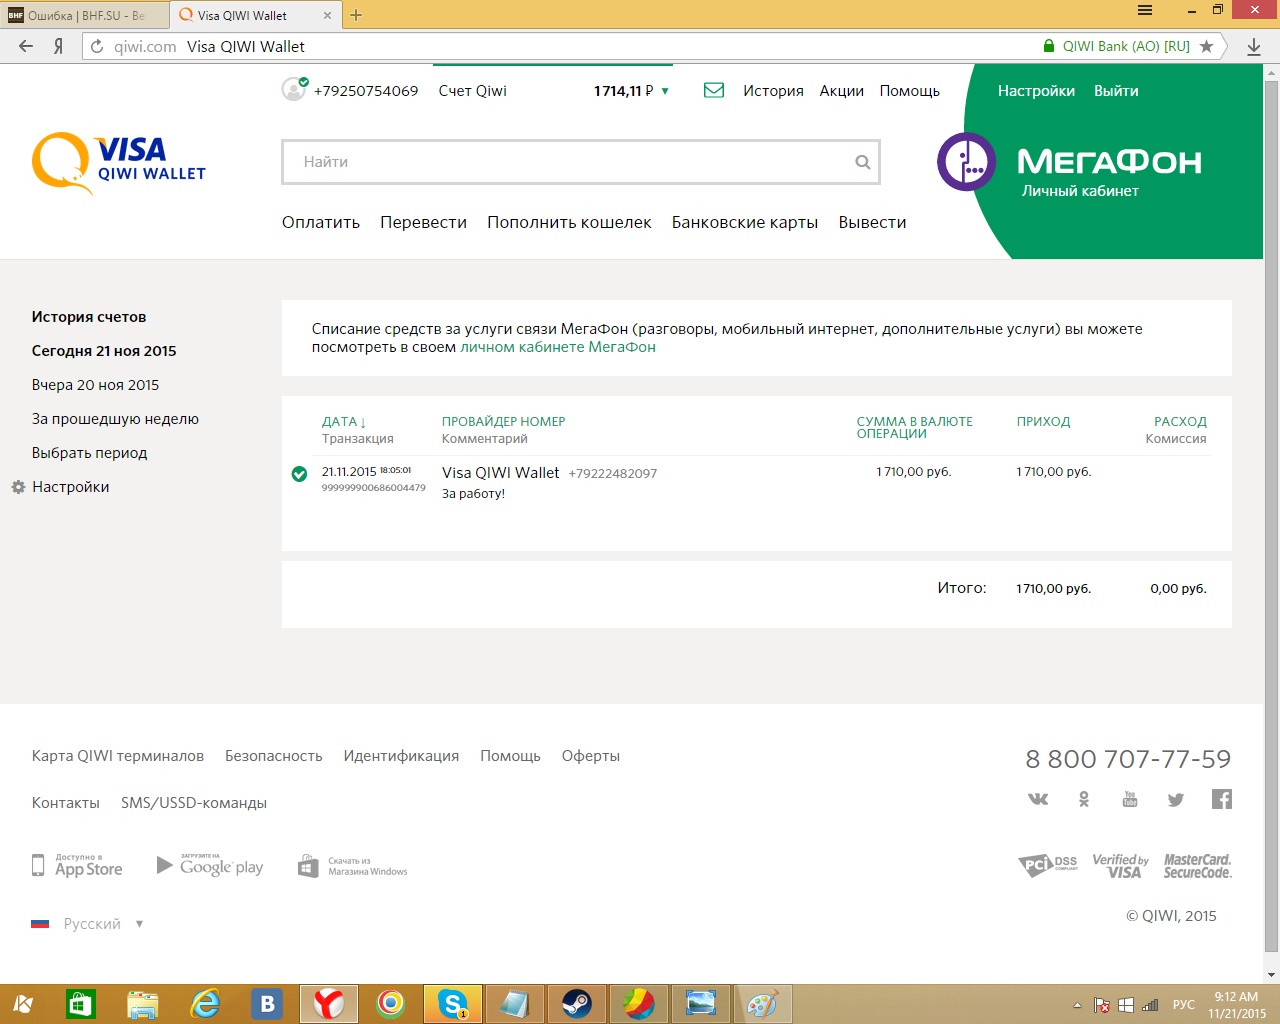Open Настройки in the green header
The image size is (1280, 1024).
pyautogui.click(x=1036, y=91)
